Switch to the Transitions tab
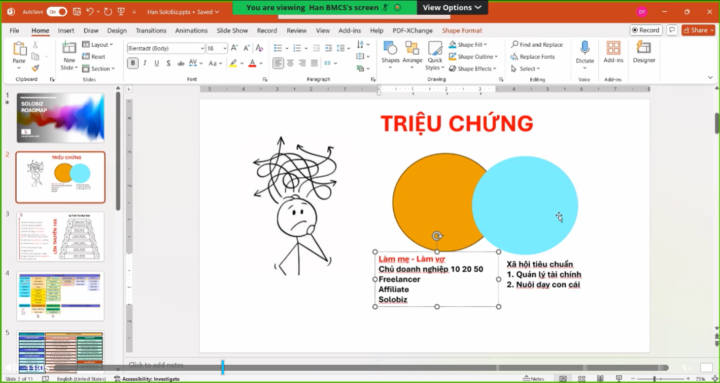720x383 pixels. tap(151, 30)
